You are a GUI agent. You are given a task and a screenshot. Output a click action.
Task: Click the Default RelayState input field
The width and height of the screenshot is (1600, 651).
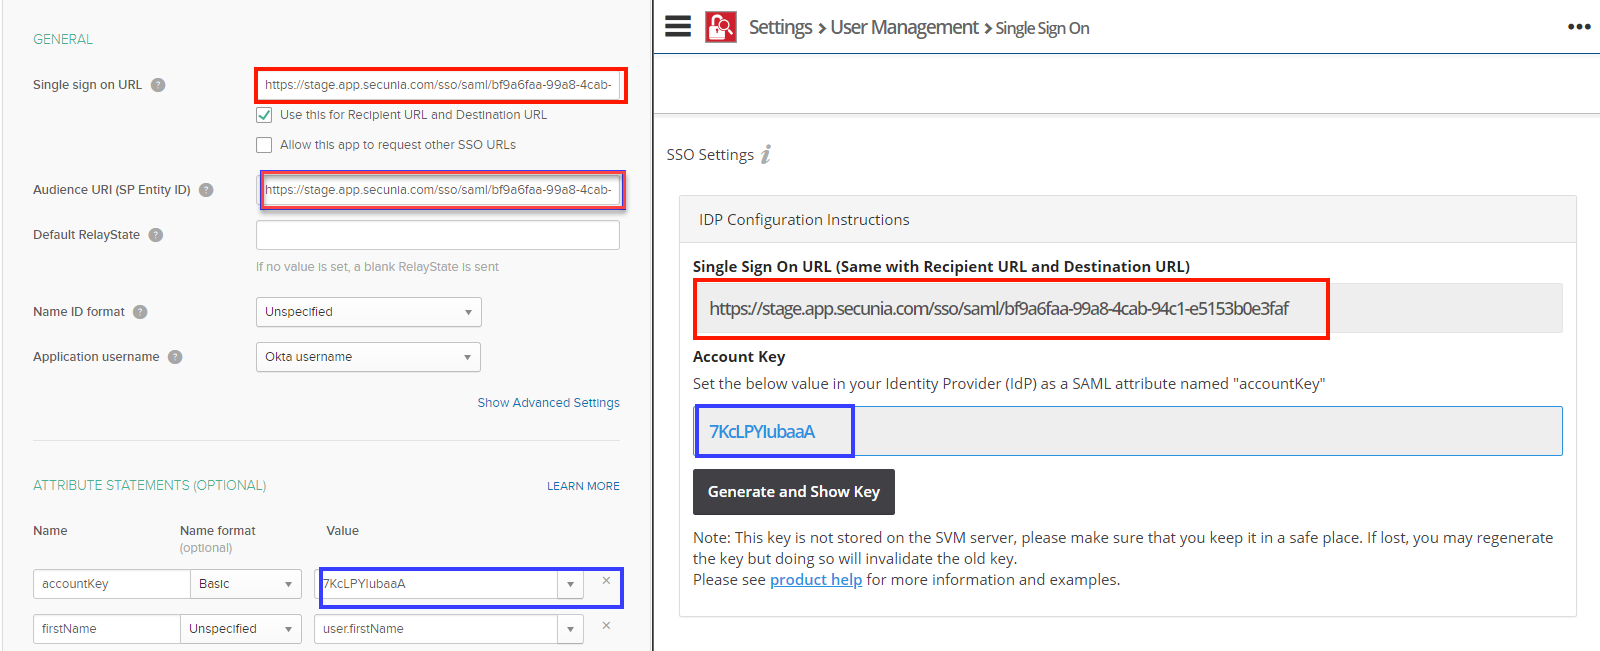(438, 235)
